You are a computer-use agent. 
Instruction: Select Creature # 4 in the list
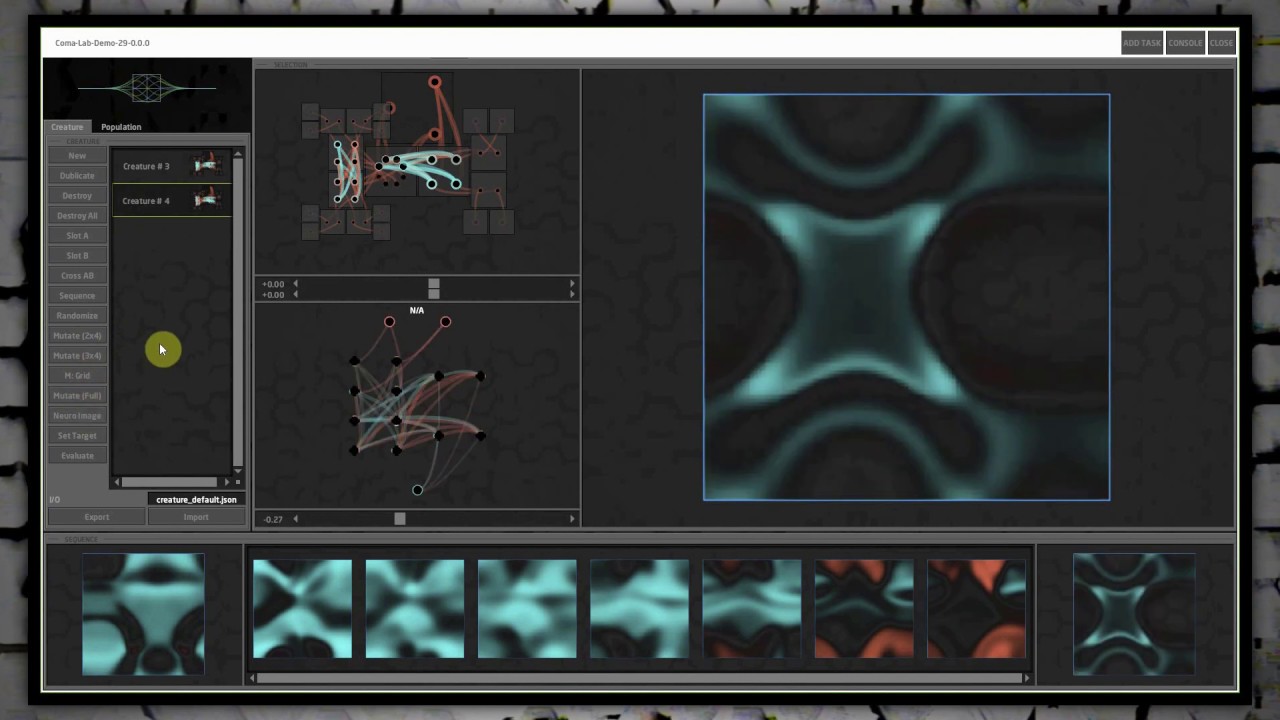(x=172, y=200)
